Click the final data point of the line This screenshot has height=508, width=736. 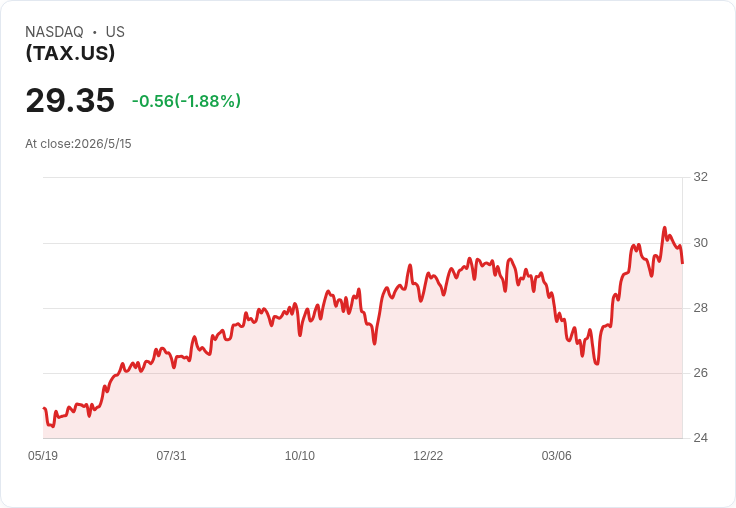click(682, 263)
